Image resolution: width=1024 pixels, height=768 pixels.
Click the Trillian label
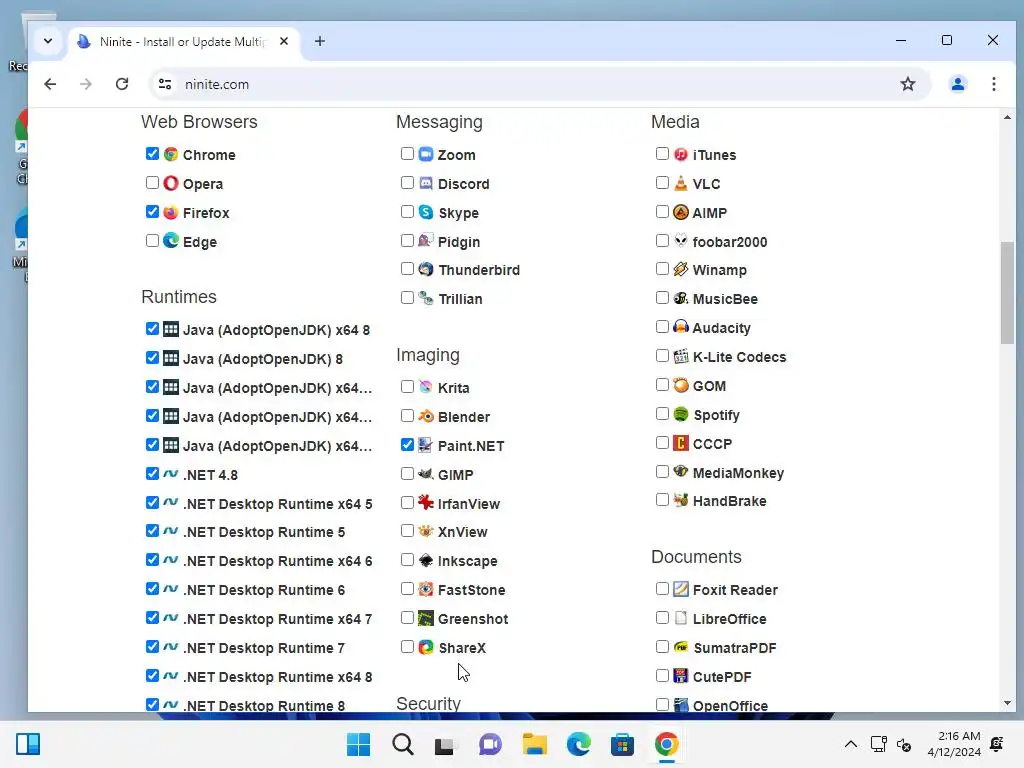[460, 299]
